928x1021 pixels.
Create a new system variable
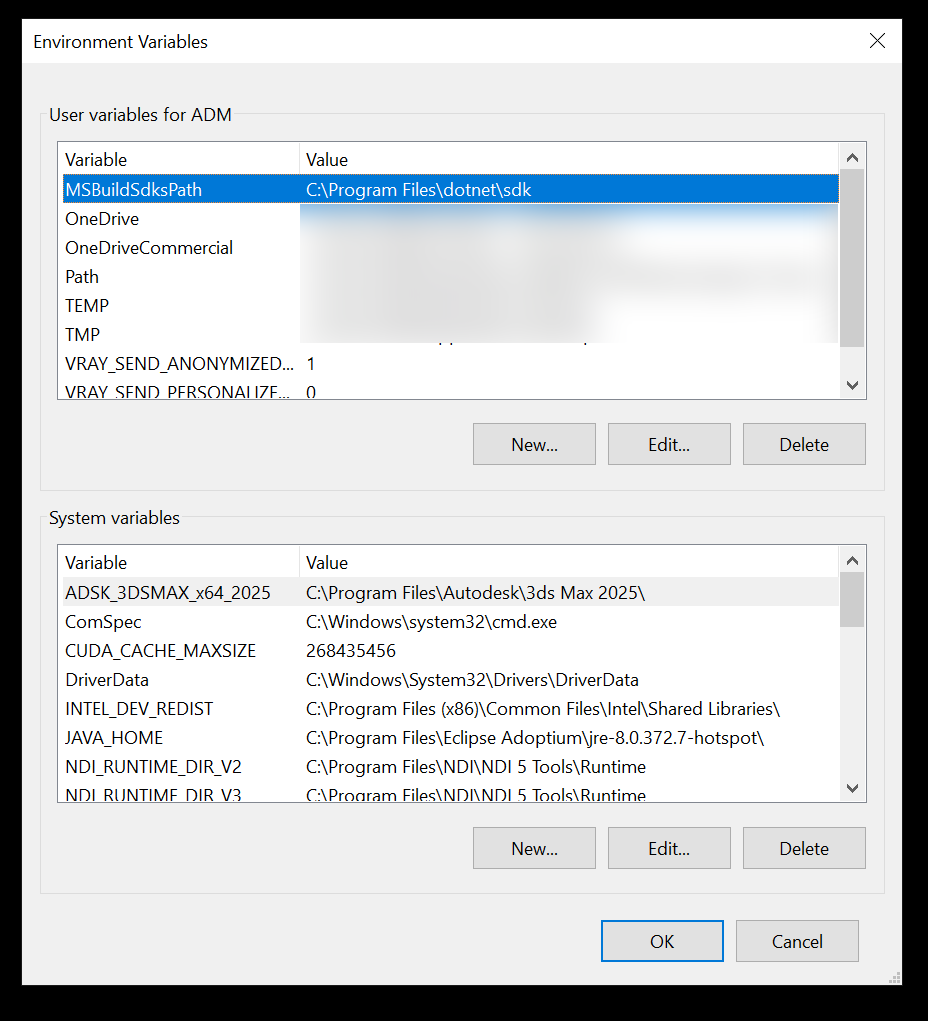coord(534,848)
